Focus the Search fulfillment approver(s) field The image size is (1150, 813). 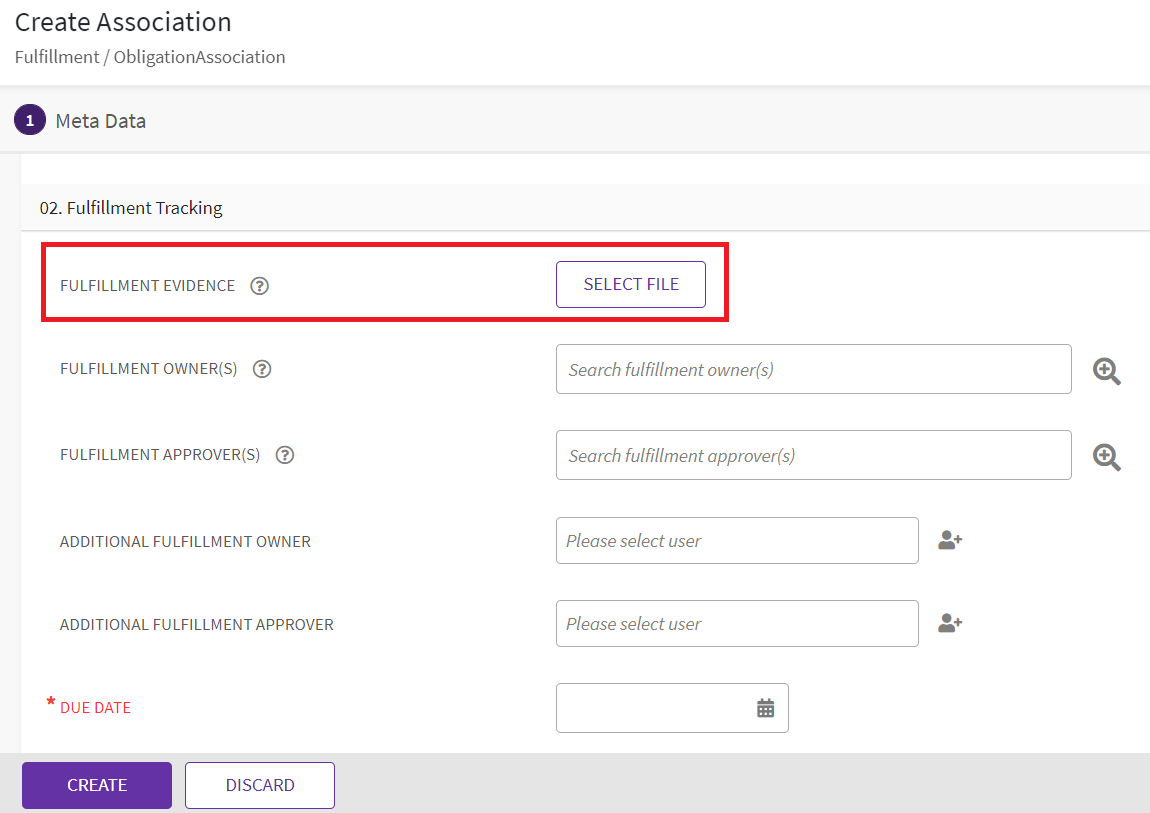pos(813,456)
